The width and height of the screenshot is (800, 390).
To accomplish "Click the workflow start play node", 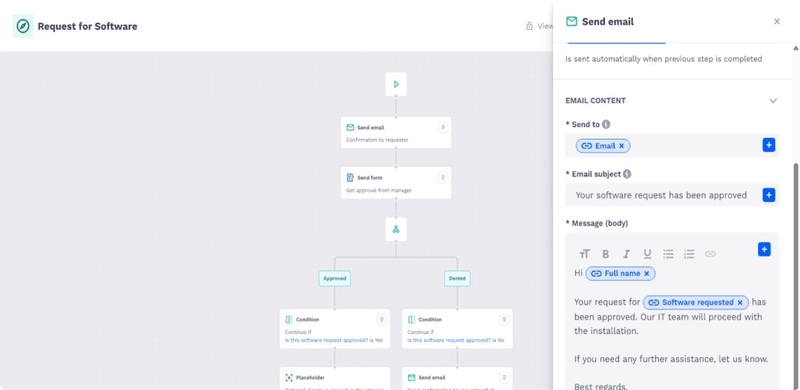I will (x=396, y=84).
